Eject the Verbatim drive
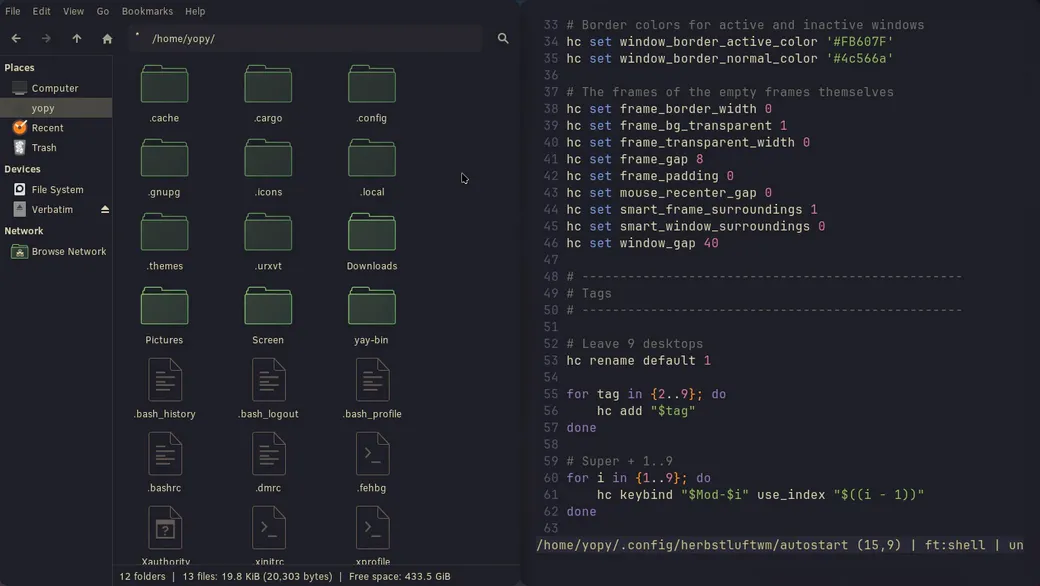 [x=105, y=209]
